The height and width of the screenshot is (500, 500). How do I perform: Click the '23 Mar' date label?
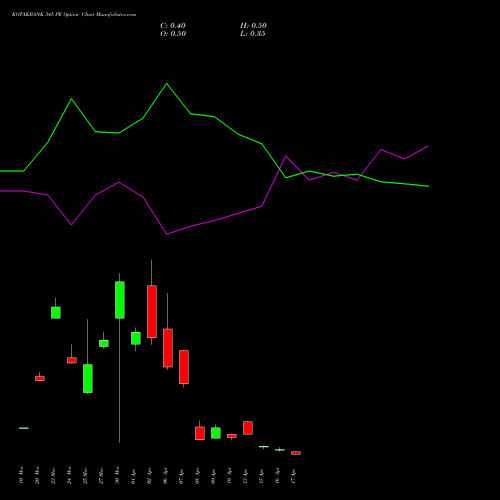53,475
